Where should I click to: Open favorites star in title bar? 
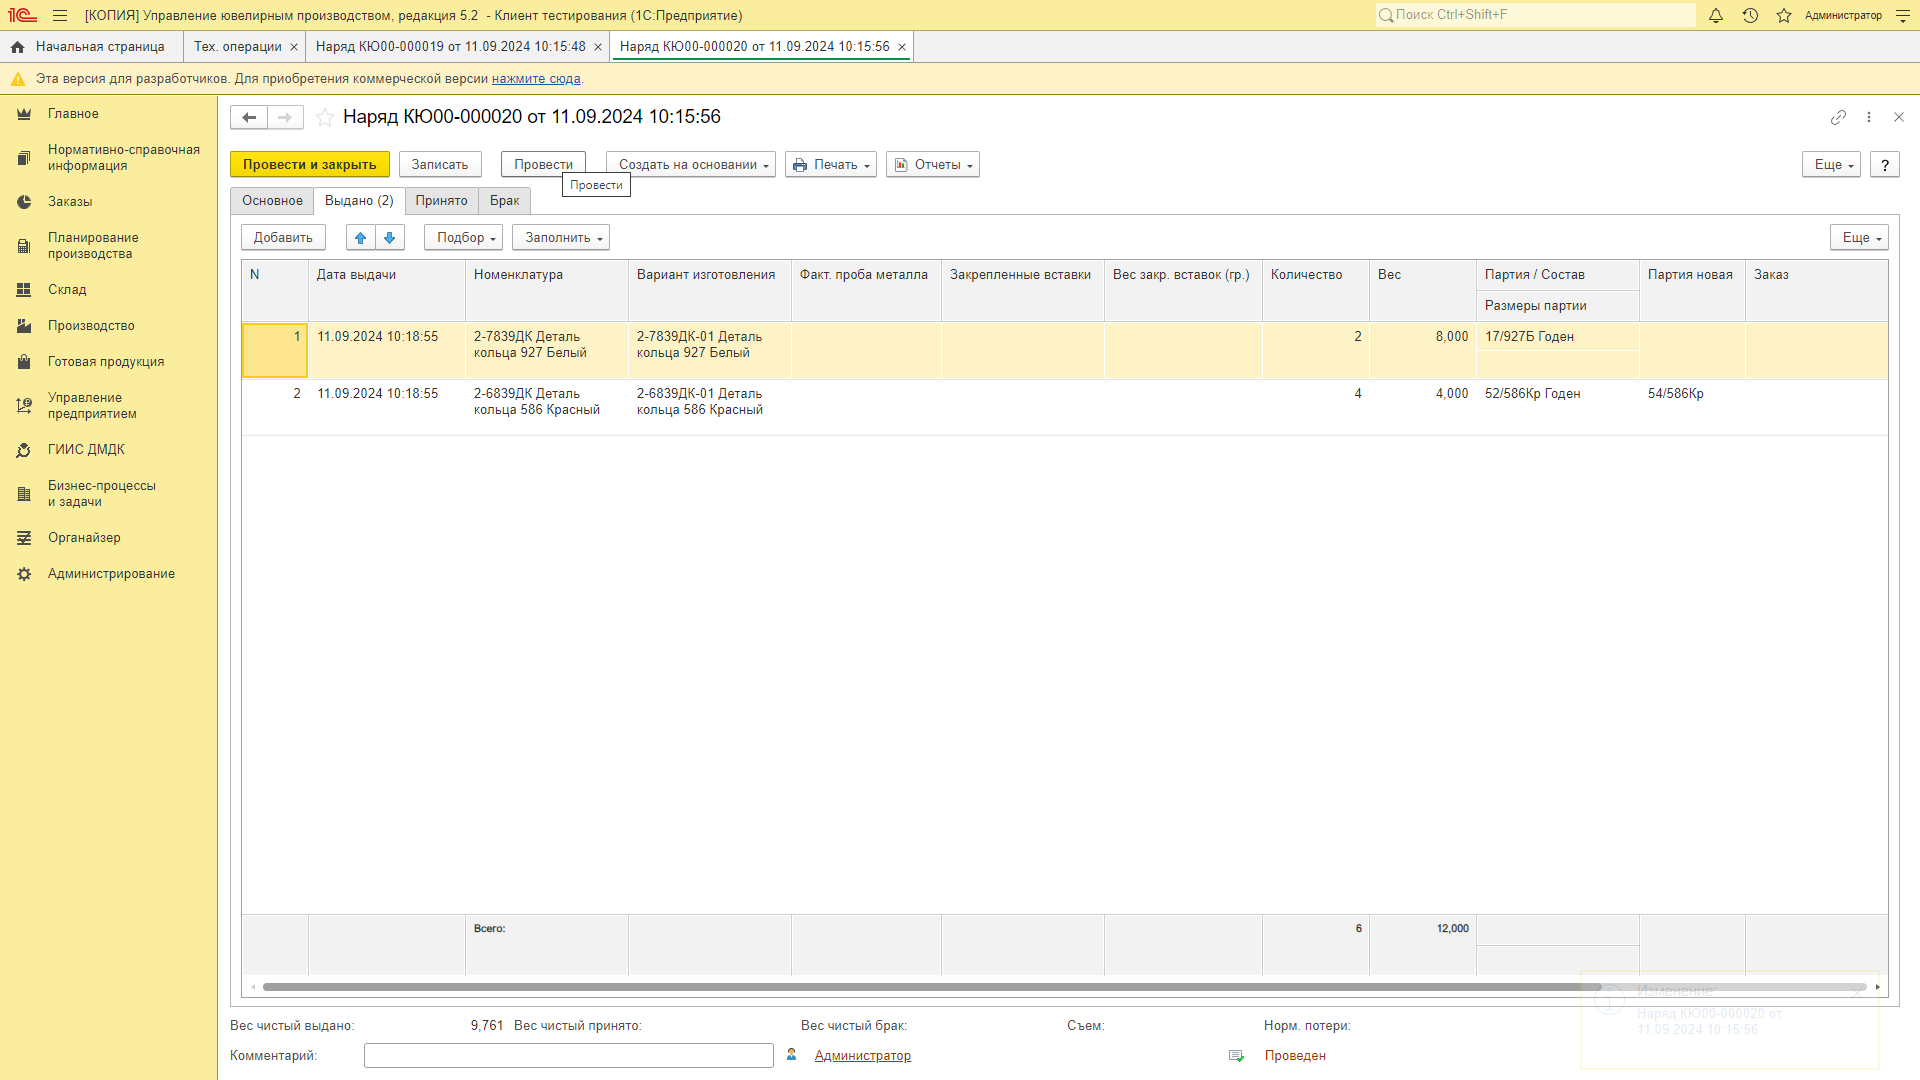[x=1784, y=15]
